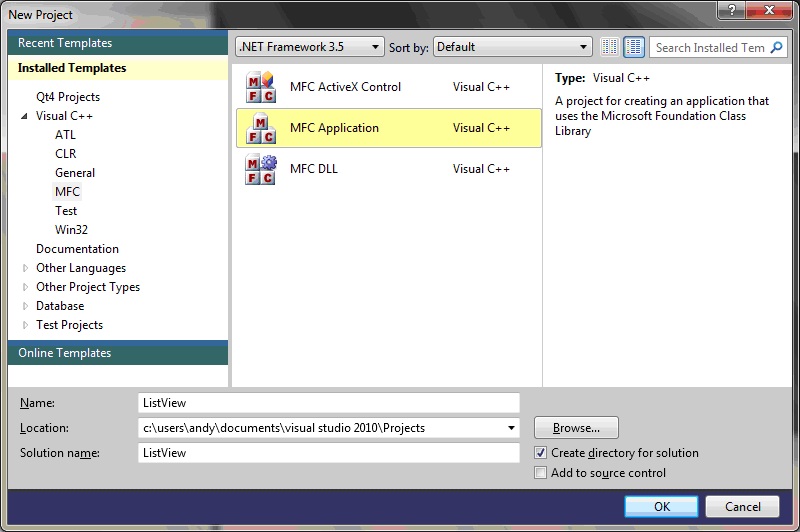This screenshot has width=800, height=532.
Task: Click Visual C++ label in MFC Application row
Action: tap(481, 128)
